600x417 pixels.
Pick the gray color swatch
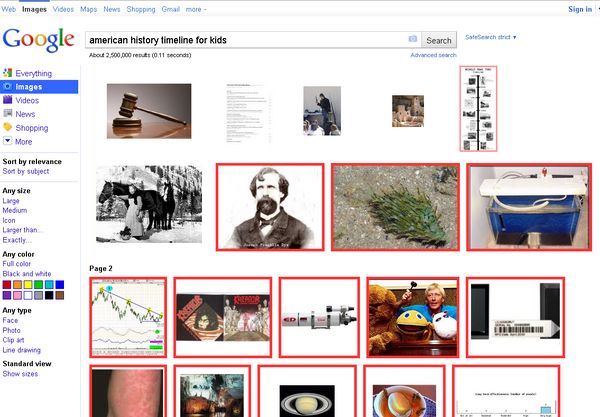(x=39, y=295)
